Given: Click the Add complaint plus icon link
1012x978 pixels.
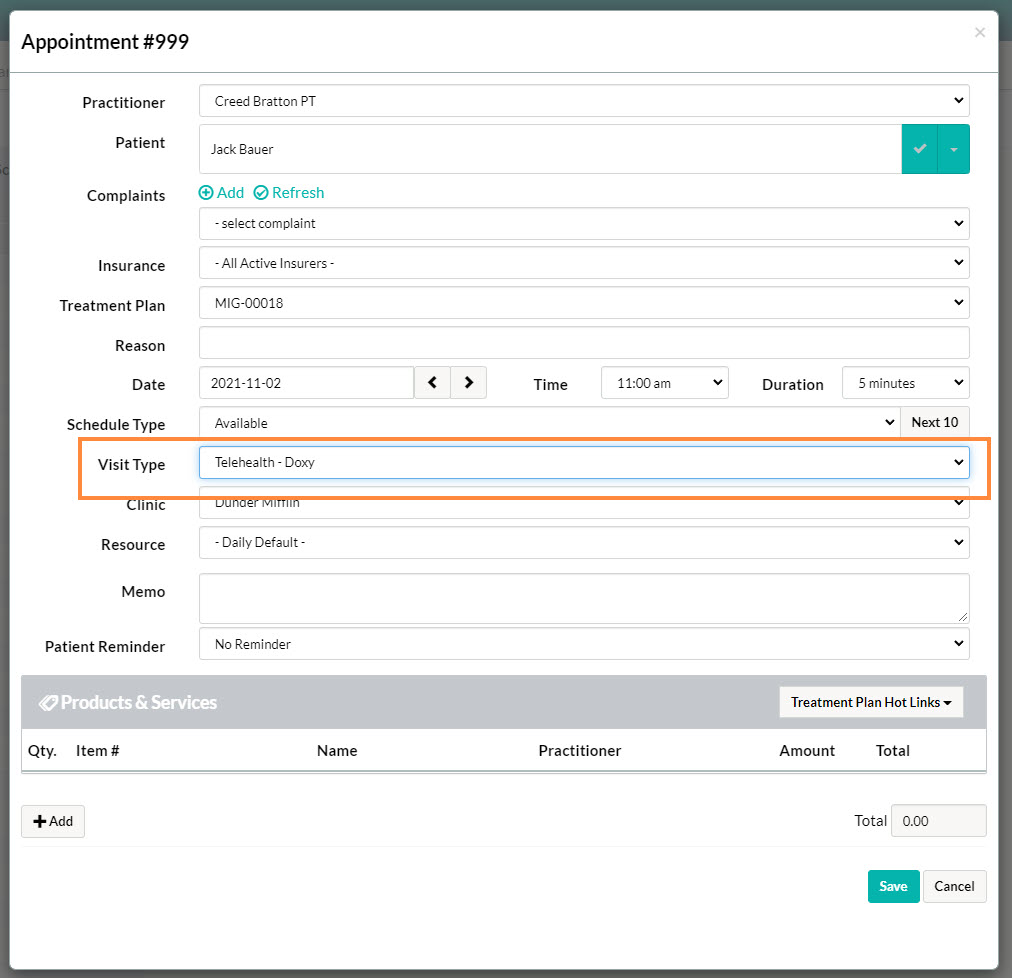Looking at the screenshot, I should tap(221, 193).
